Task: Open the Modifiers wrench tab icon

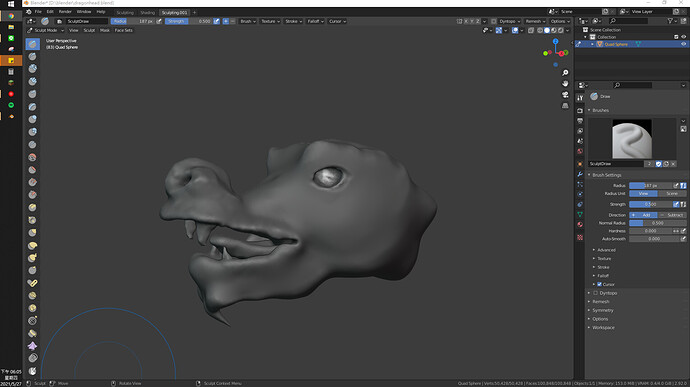Action: tap(580, 174)
